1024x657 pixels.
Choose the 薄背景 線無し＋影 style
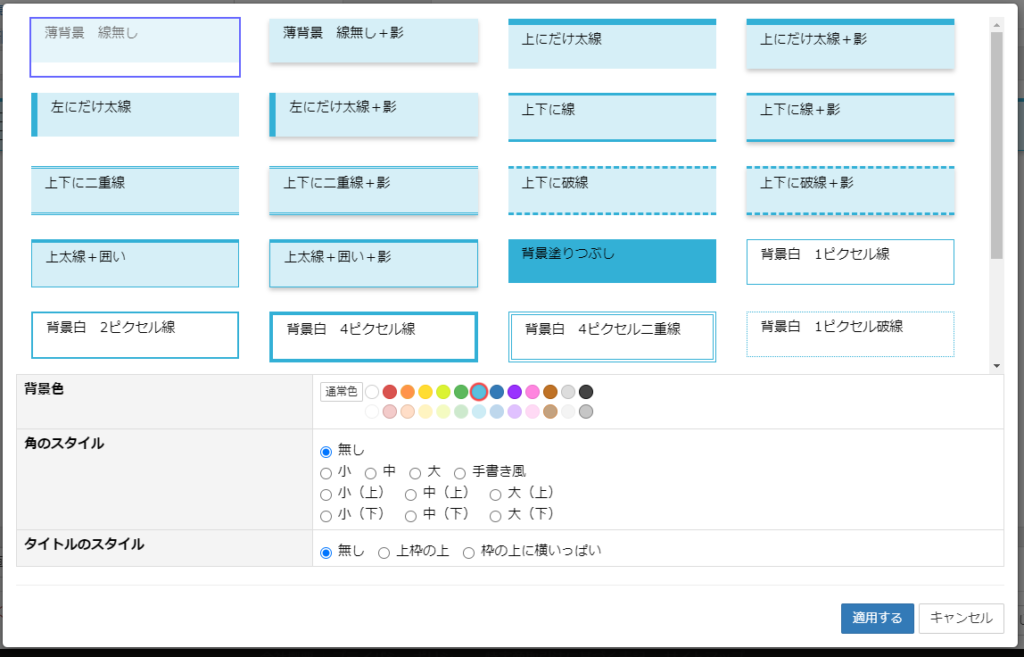tap(373, 41)
